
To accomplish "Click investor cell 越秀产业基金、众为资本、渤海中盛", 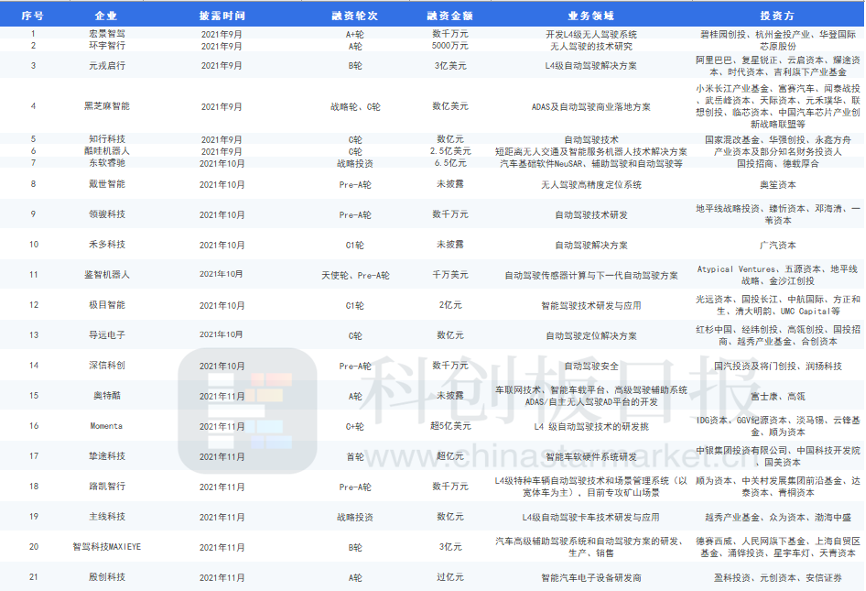I will (778, 517).
